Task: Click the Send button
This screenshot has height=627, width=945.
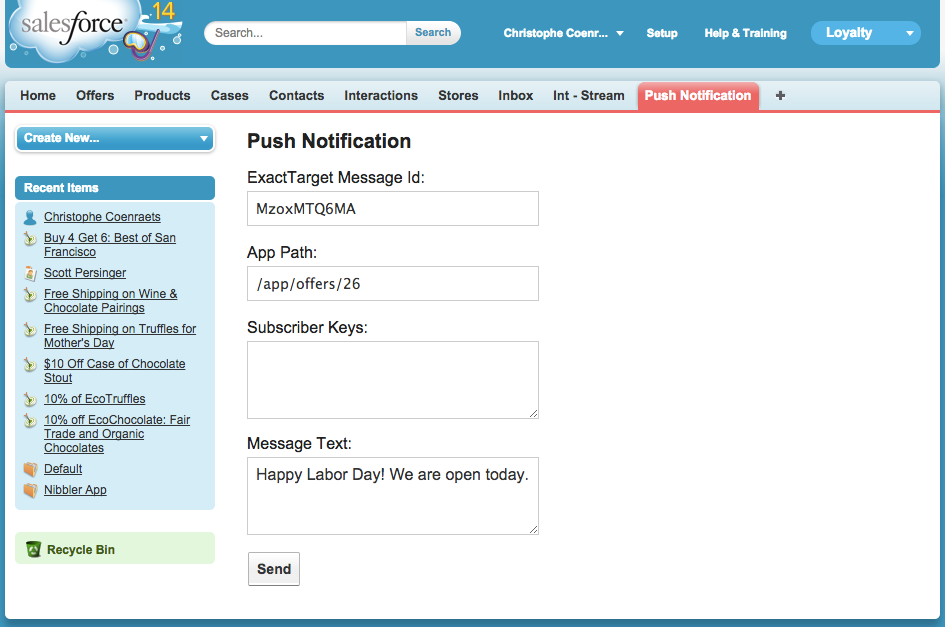Action: (274, 569)
